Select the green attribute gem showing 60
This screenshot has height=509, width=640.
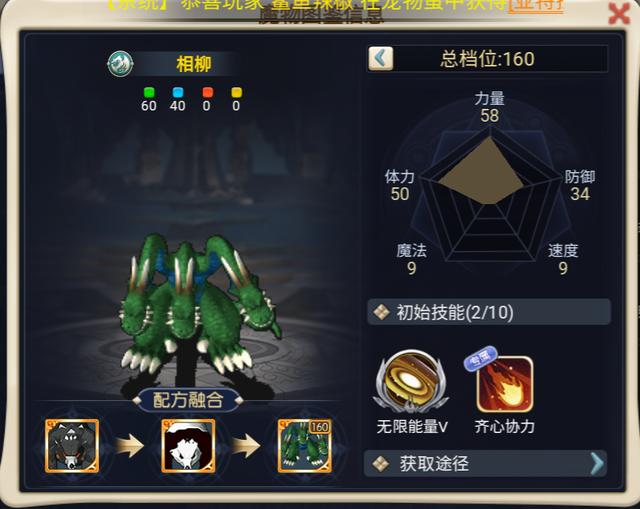click(x=149, y=93)
